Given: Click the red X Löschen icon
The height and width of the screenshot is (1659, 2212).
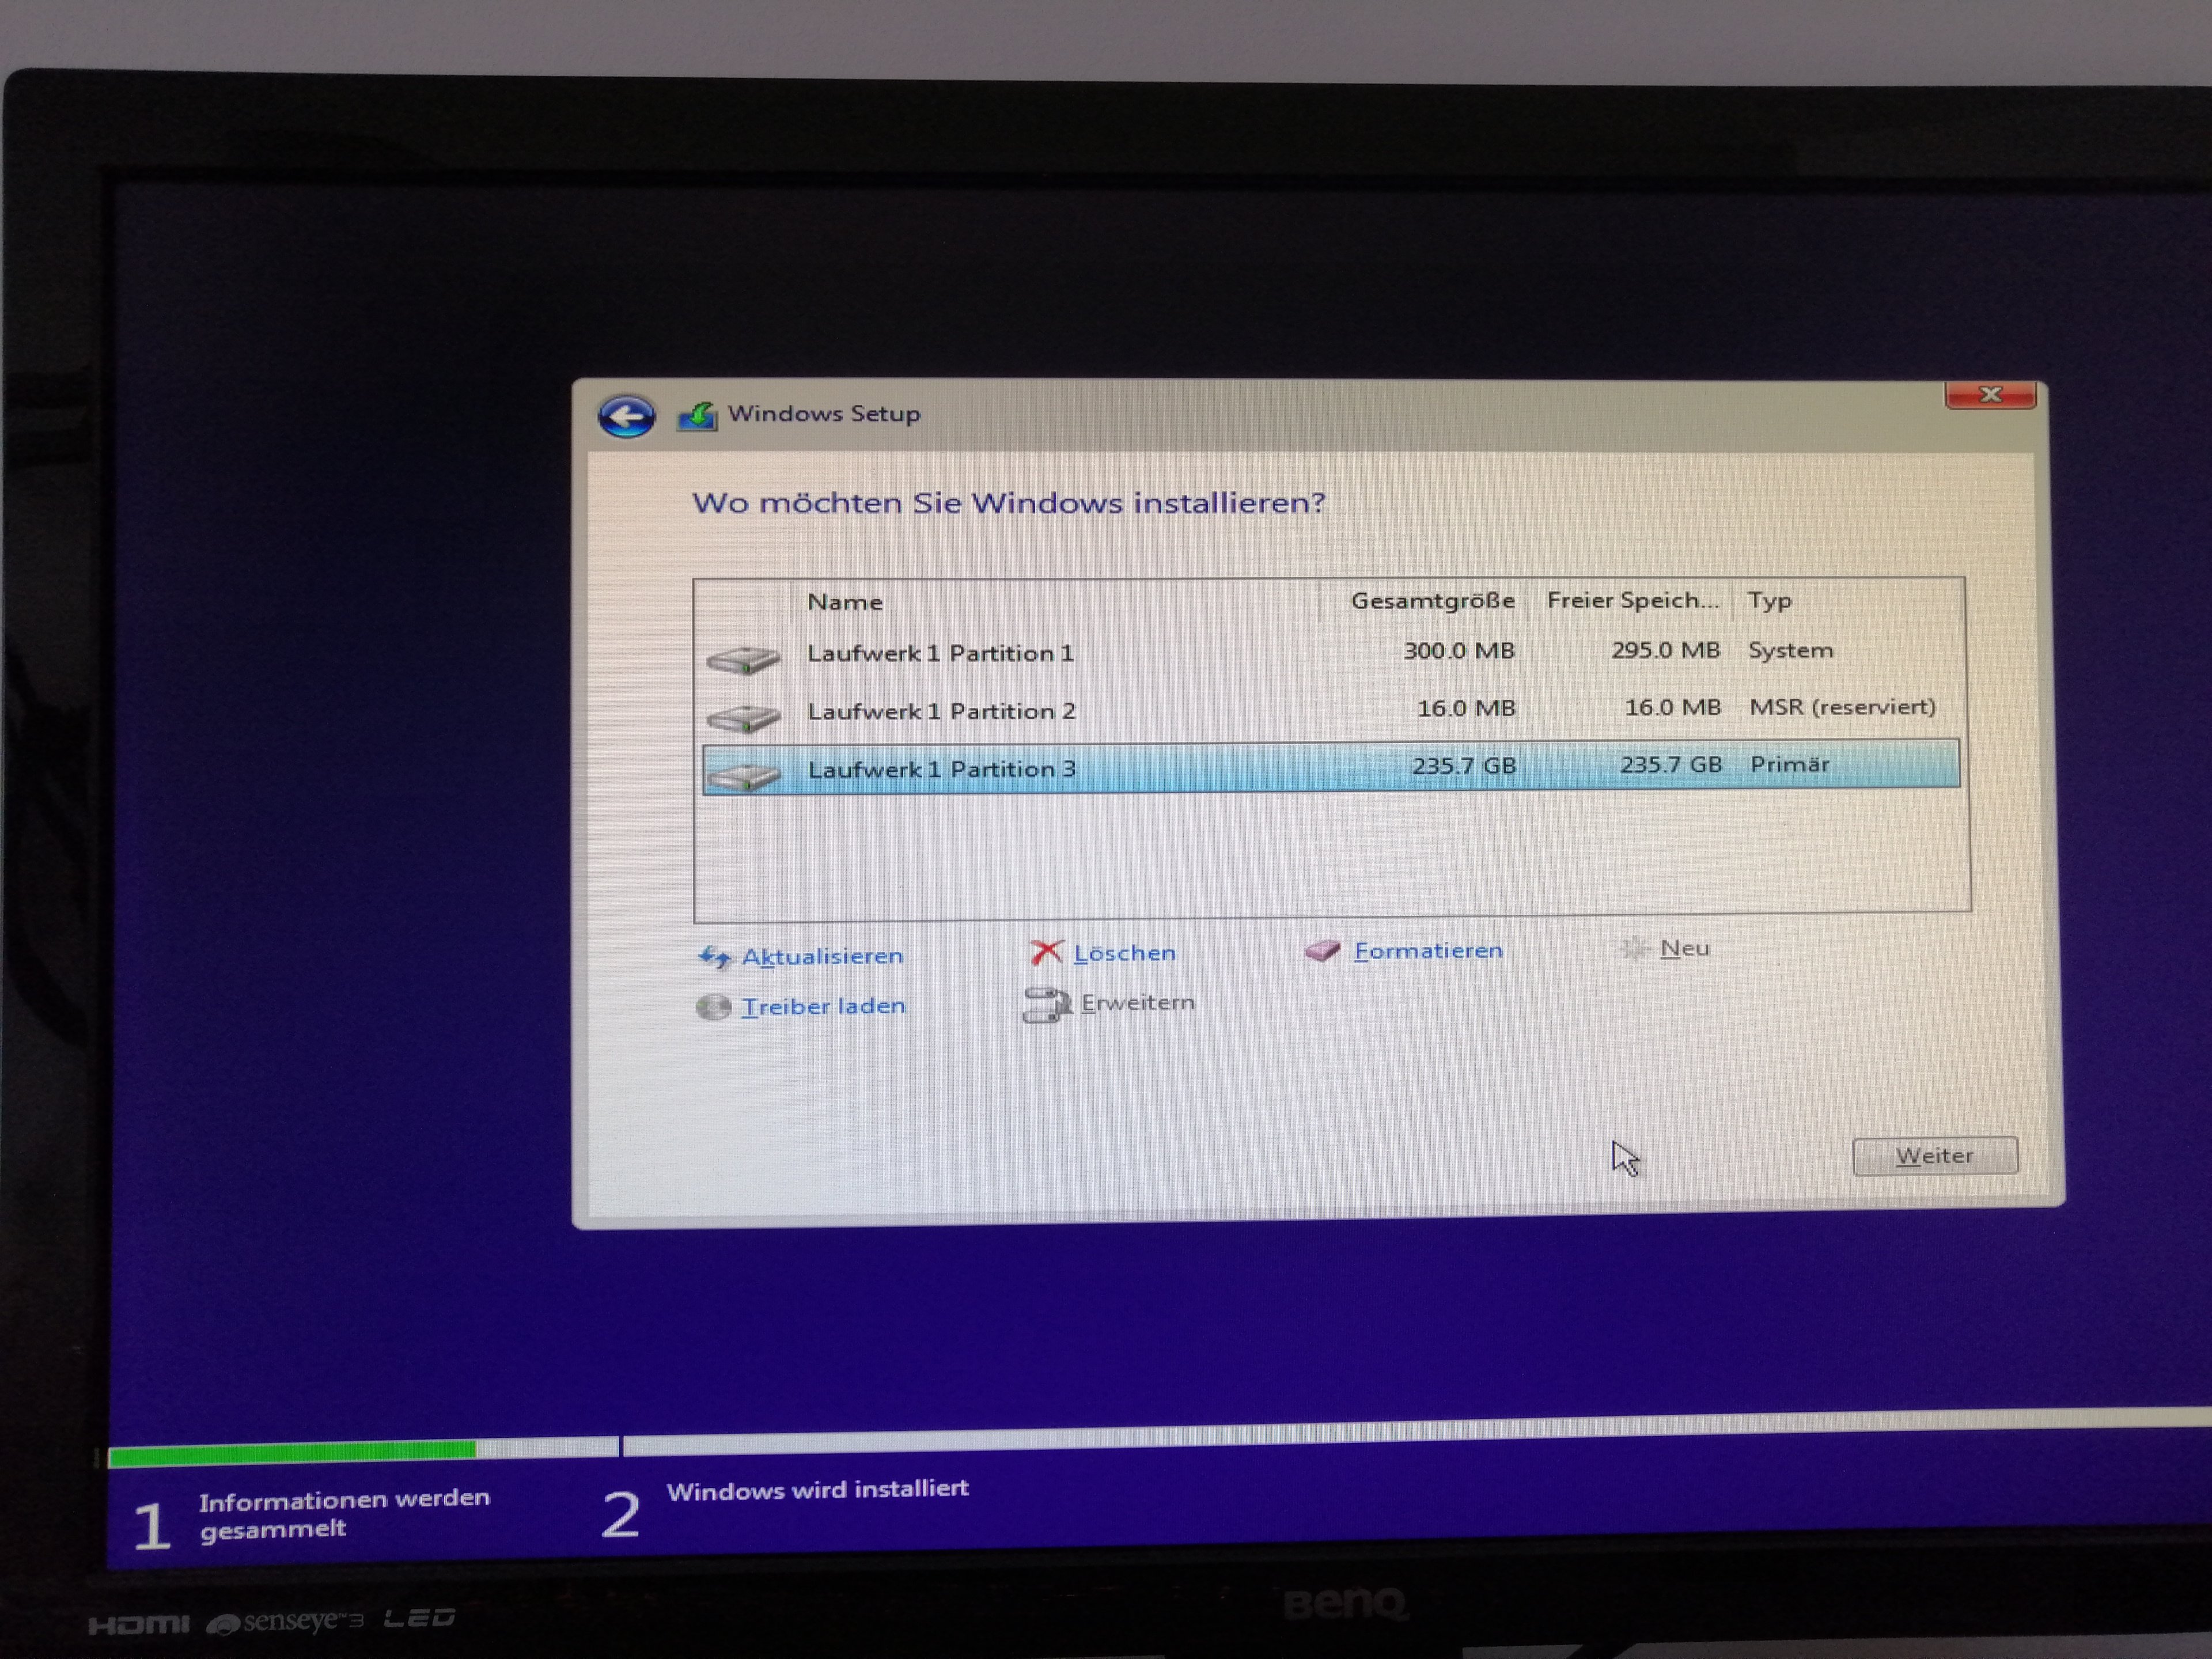Looking at the screenshot, I should (x=1046, y=952).
